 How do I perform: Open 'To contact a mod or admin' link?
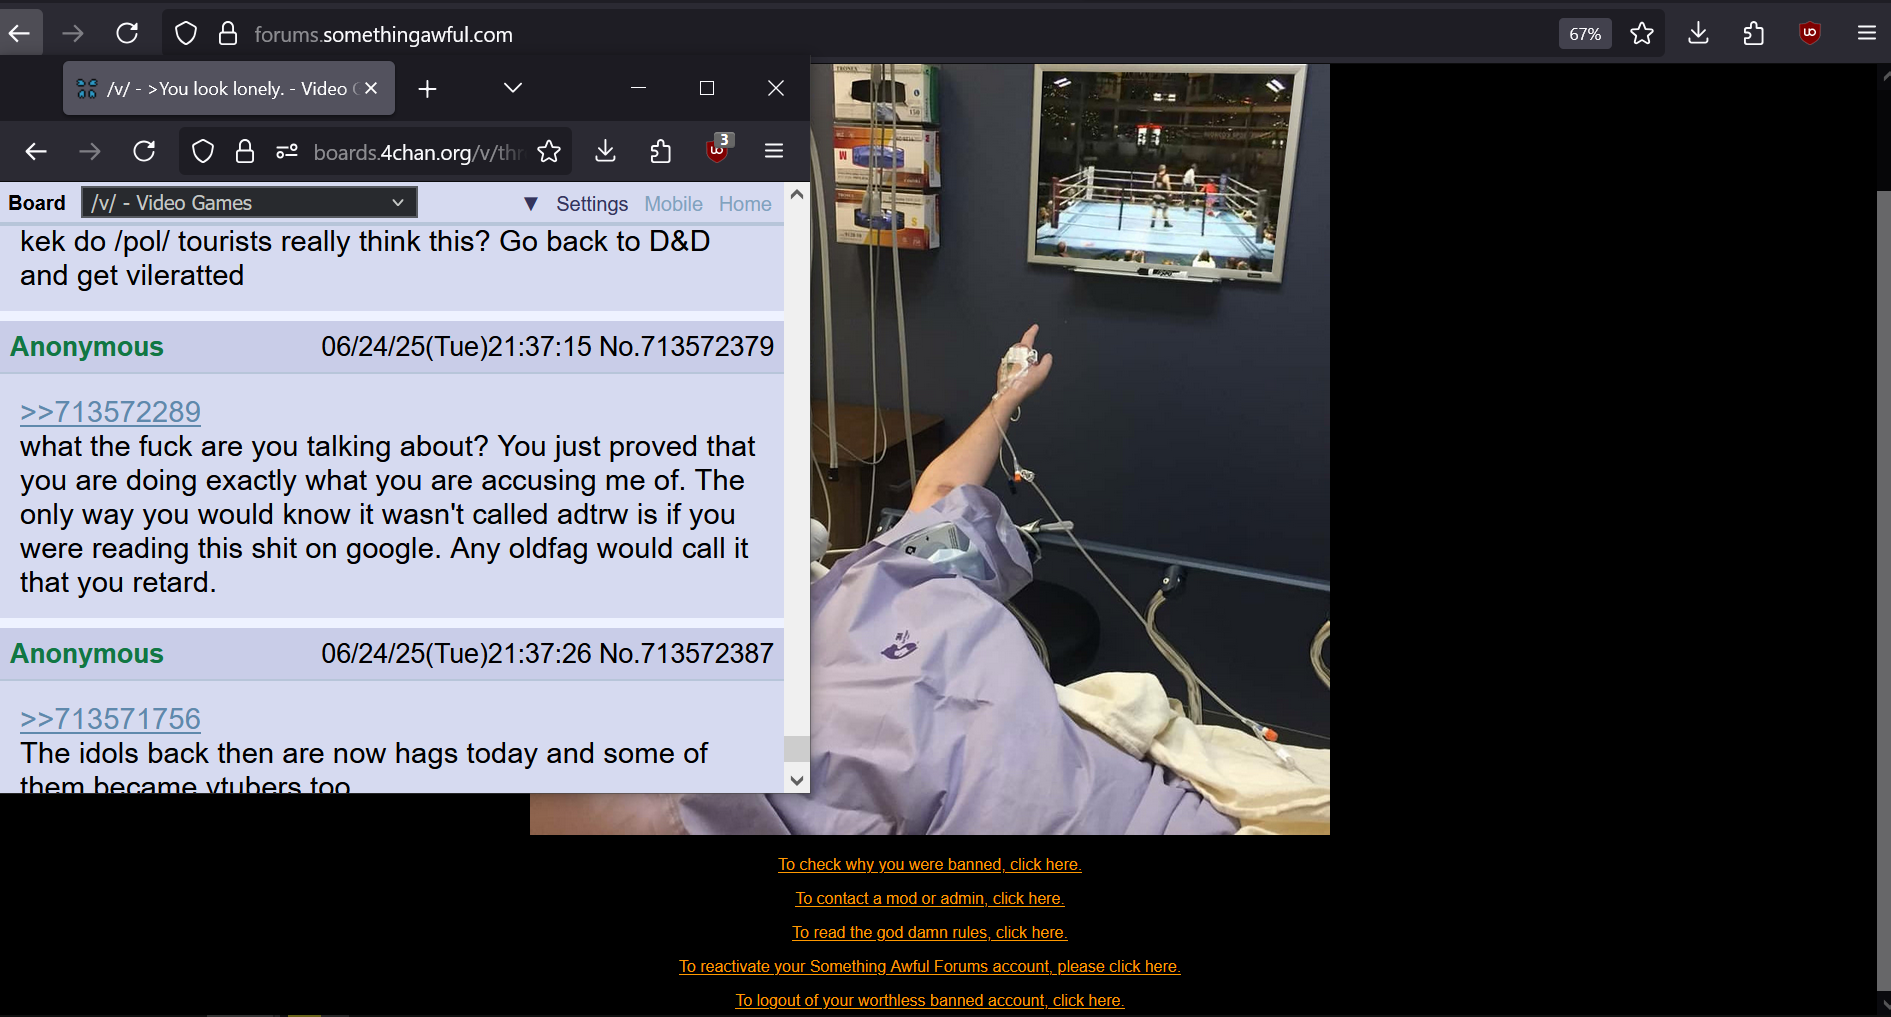tap(930, 899)
